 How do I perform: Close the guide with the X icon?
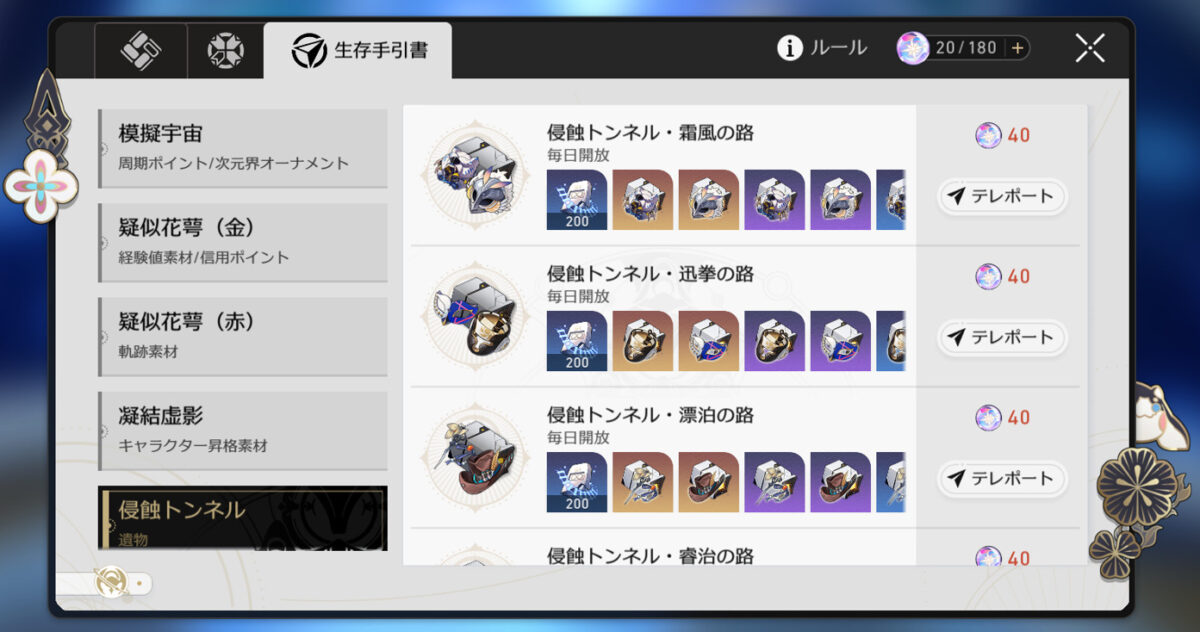(x=1090, y=48)
